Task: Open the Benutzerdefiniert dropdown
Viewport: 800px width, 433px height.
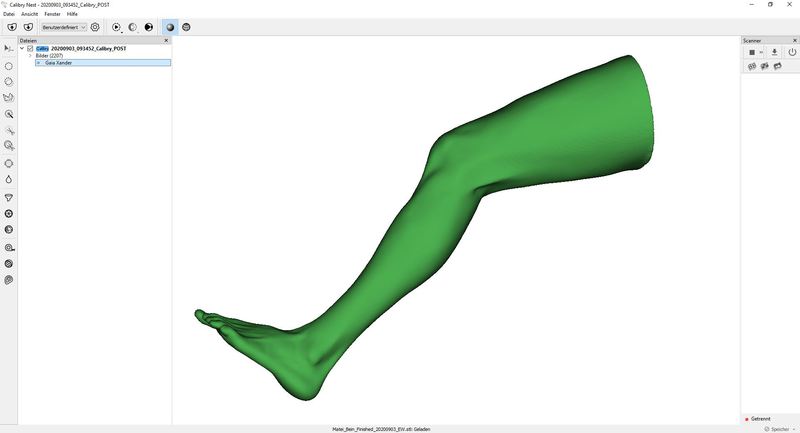Action: tap(64, 27)
